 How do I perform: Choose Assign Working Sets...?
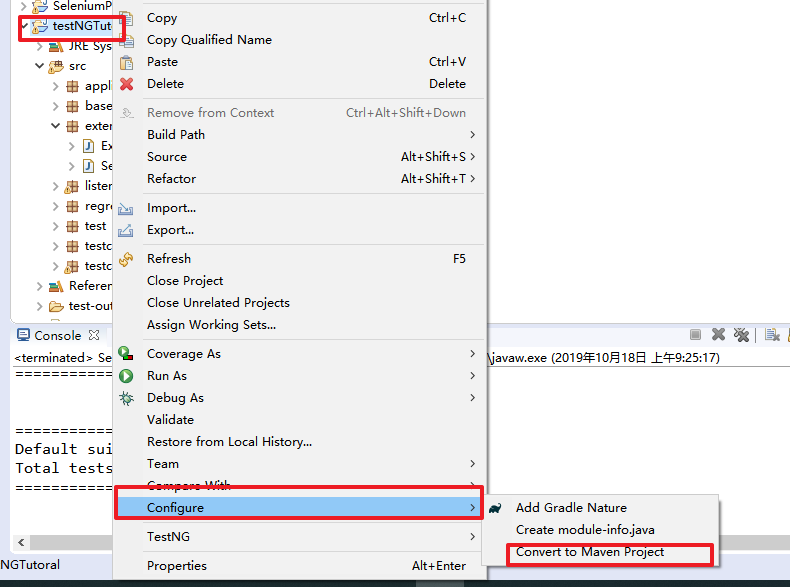tap(300, 325)
